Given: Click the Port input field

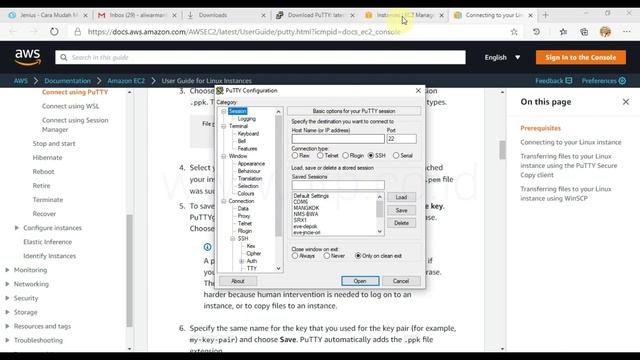Looking at the screenshot, I should point(402,139).
